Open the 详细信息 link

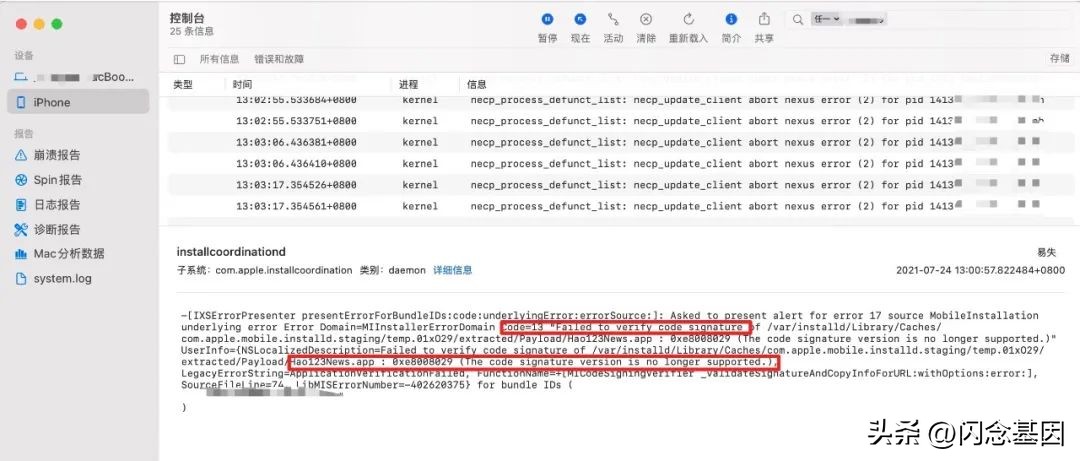coord(453,270)
